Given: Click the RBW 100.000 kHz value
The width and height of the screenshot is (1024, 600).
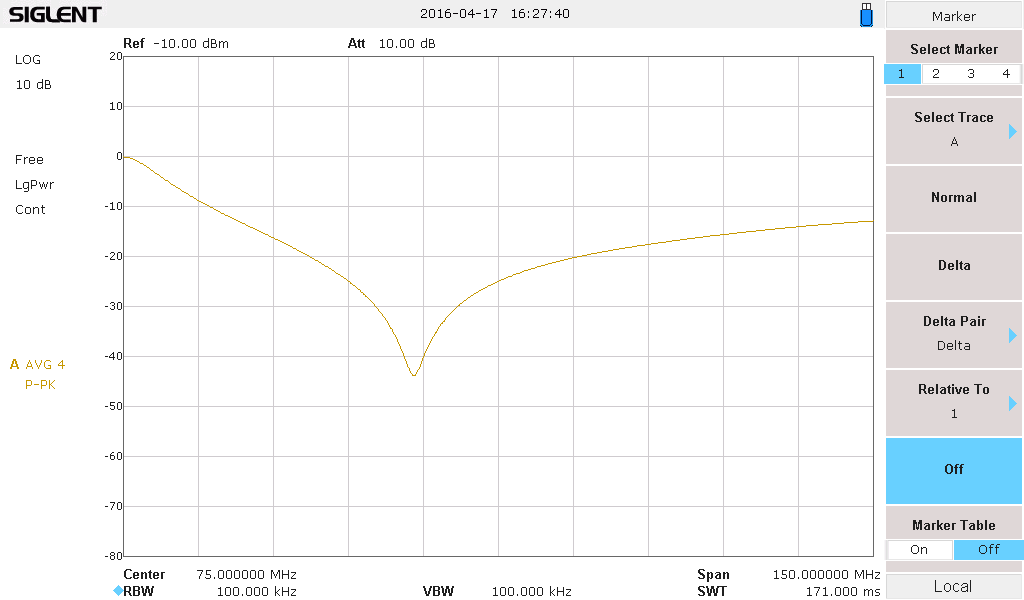Looking at the screenshot, I should pyautogui.click(x=257, y=592).
